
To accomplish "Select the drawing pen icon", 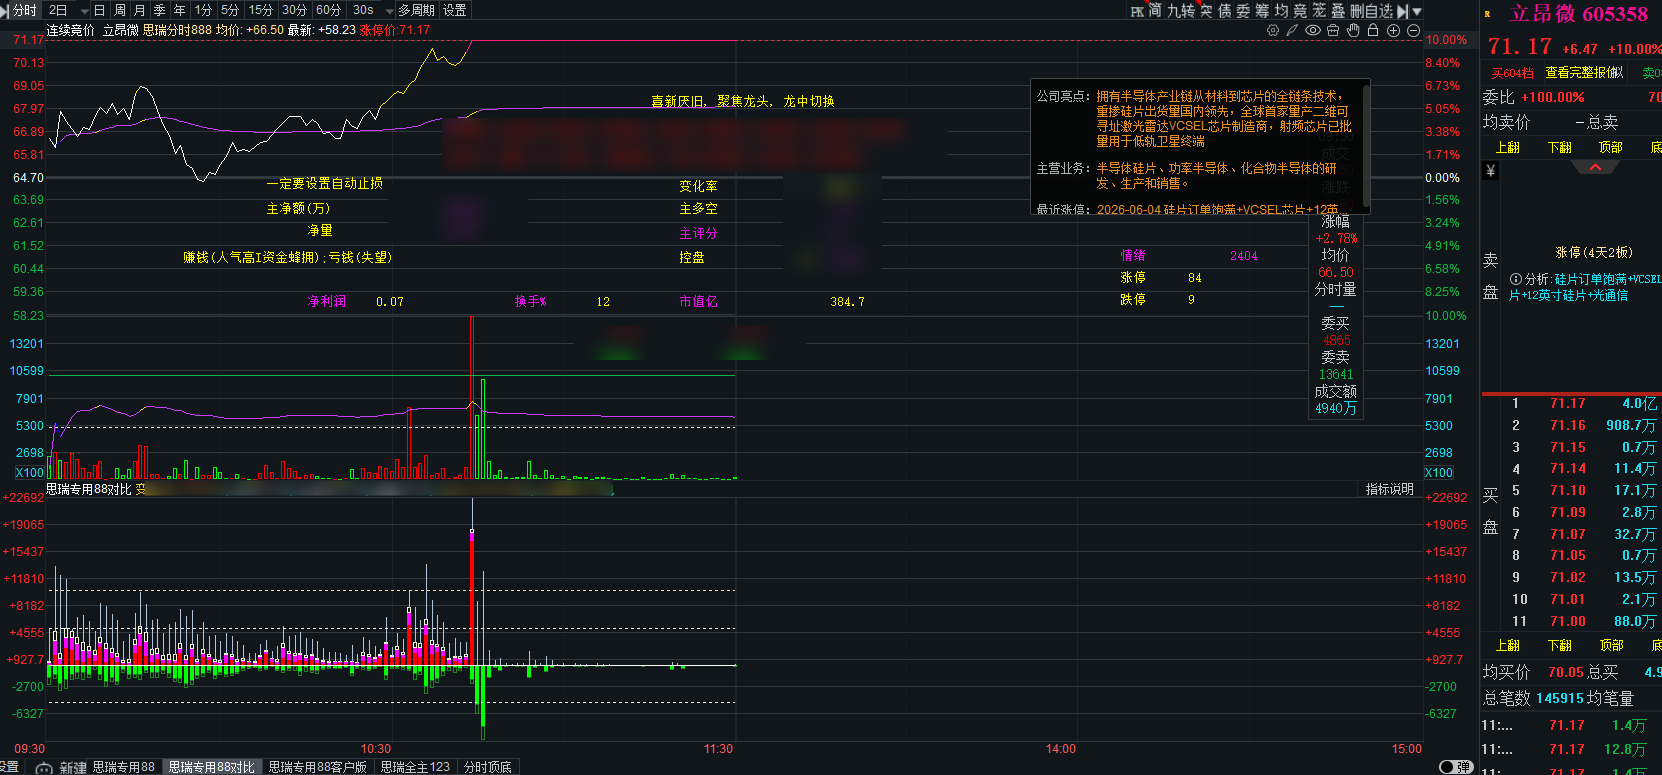I will (x=1292, y=30).
